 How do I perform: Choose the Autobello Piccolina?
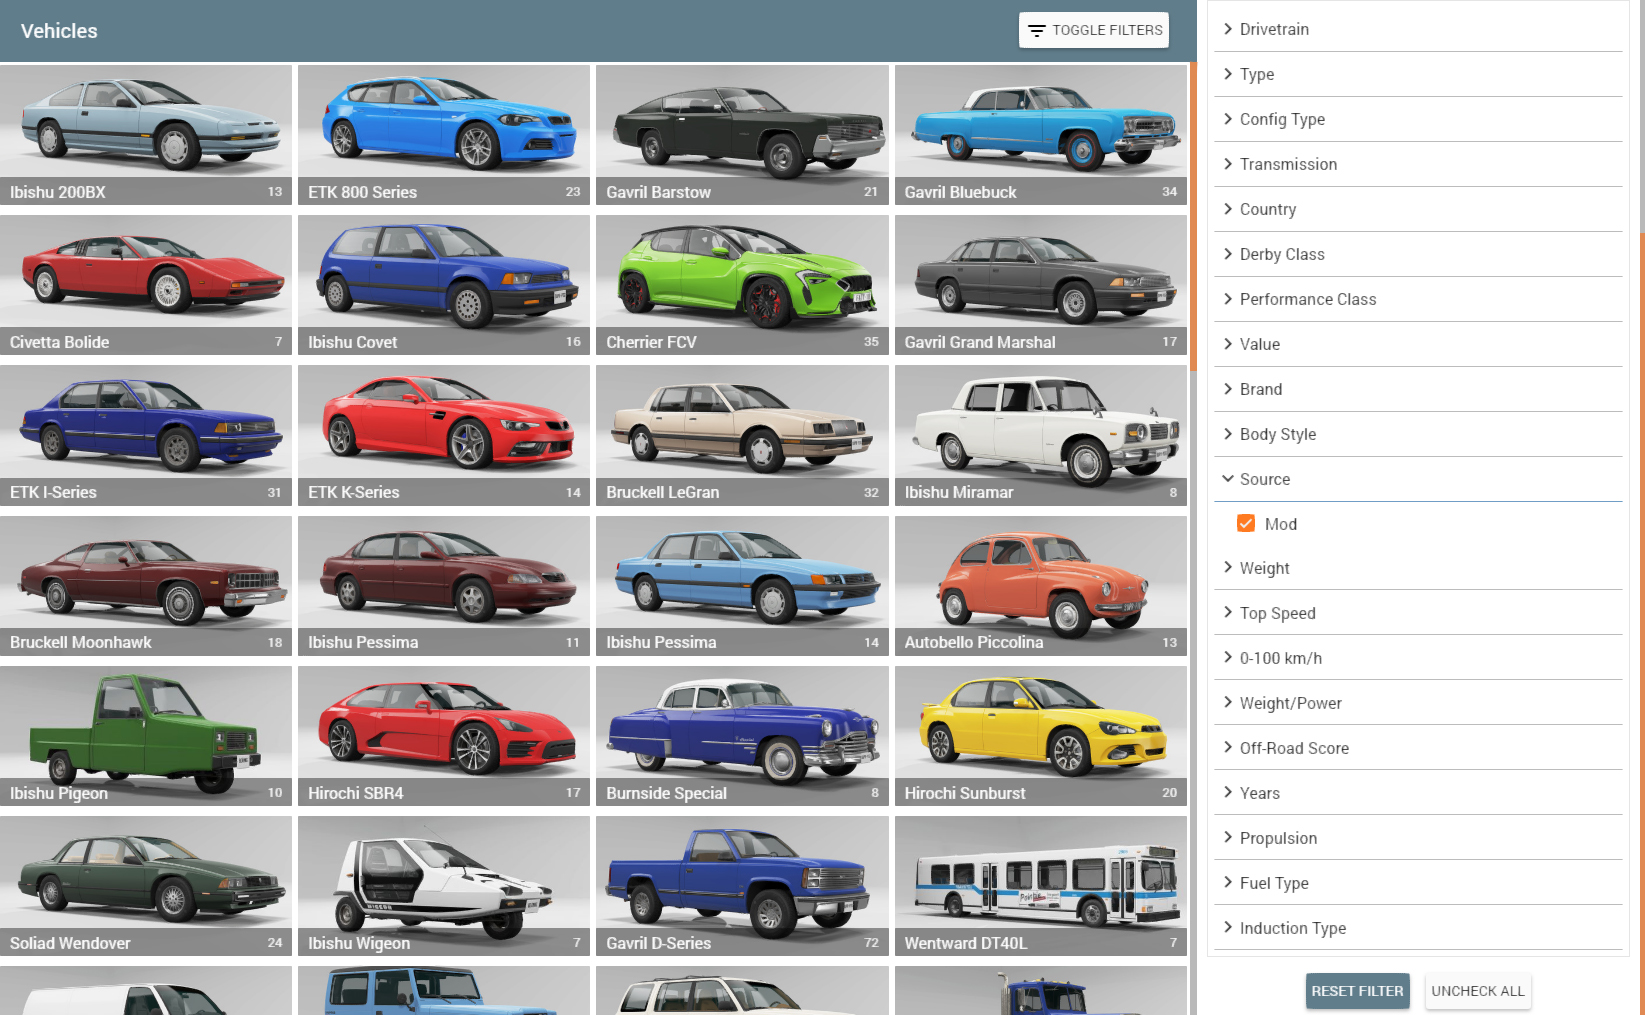pyautogui.click(x=1041, y=586)
